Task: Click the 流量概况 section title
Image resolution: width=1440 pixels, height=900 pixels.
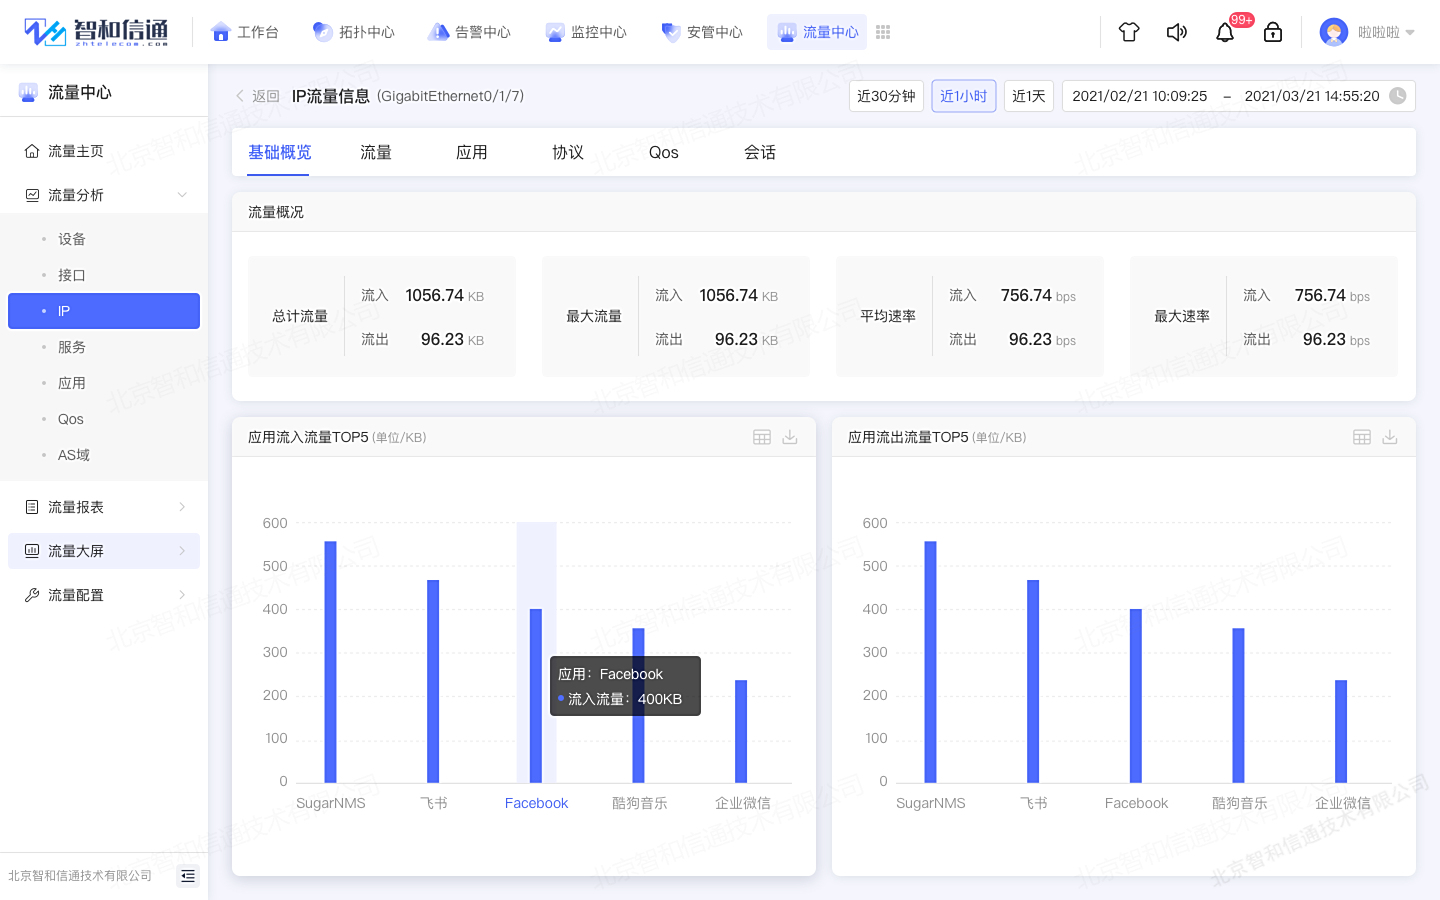Action: pyautogui.click(x=276, y=212)
